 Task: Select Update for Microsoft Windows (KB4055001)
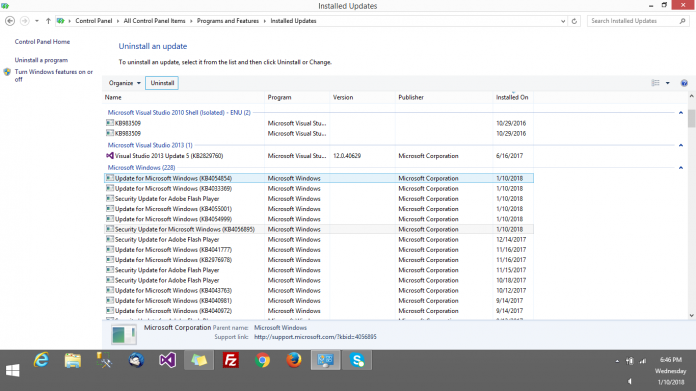tap(319, 209)
